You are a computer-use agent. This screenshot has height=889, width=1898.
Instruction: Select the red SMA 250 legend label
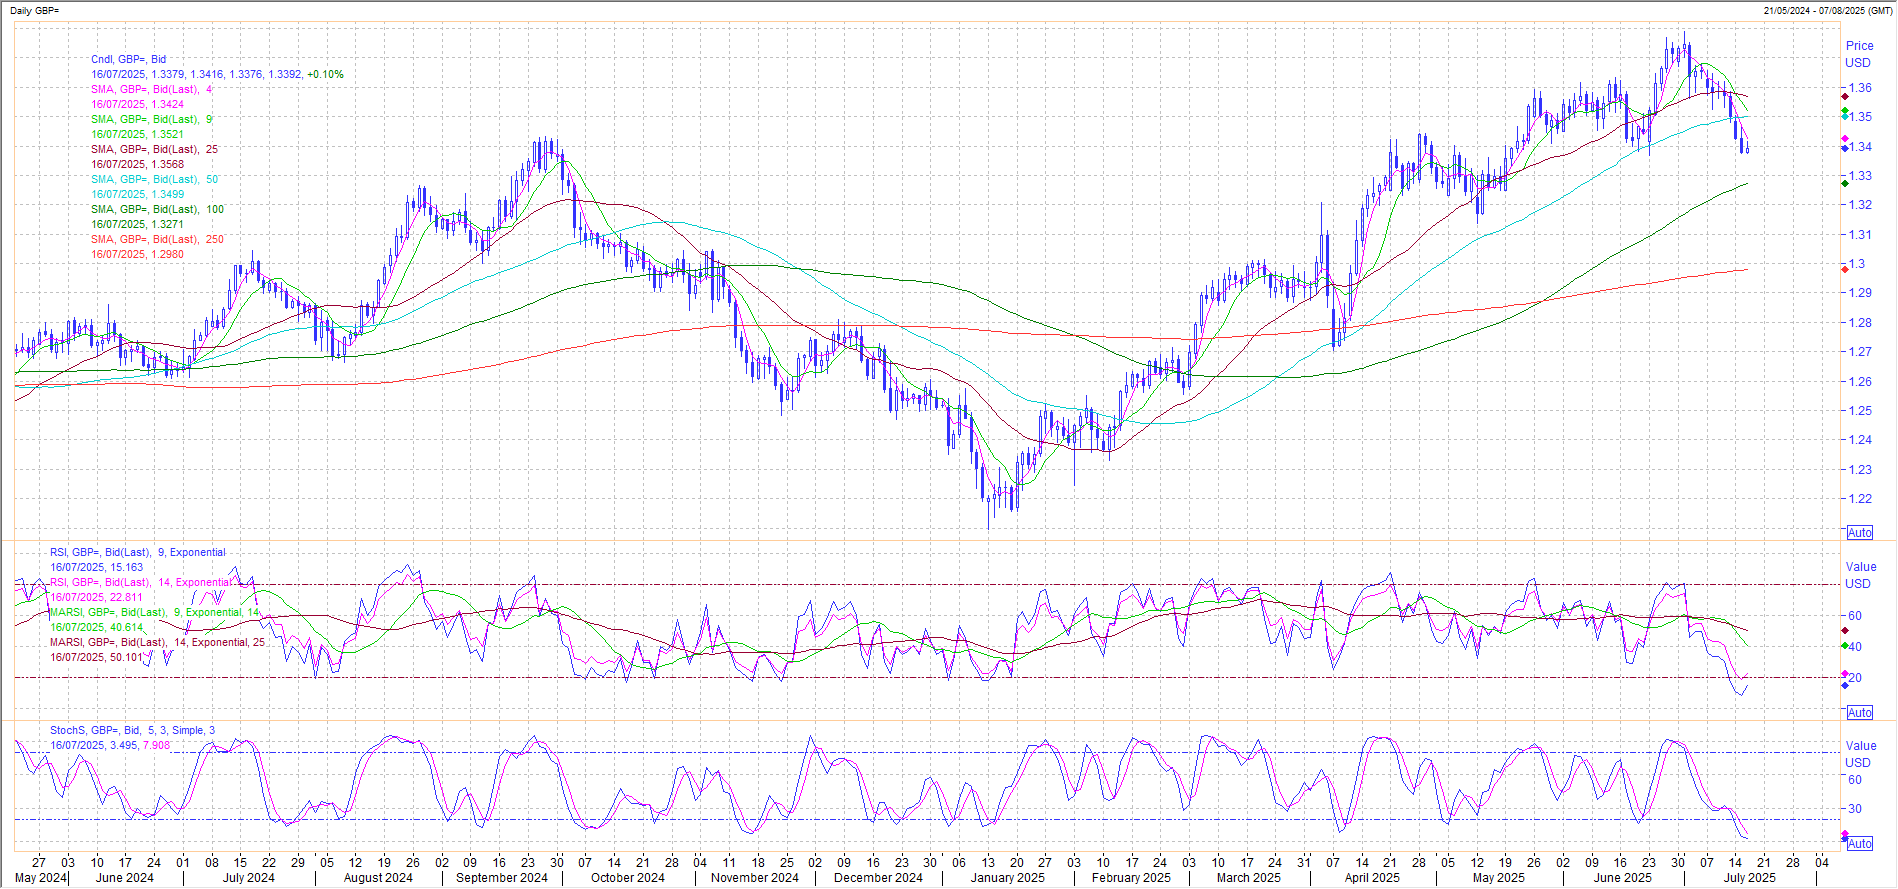click(x=157, y=239)
